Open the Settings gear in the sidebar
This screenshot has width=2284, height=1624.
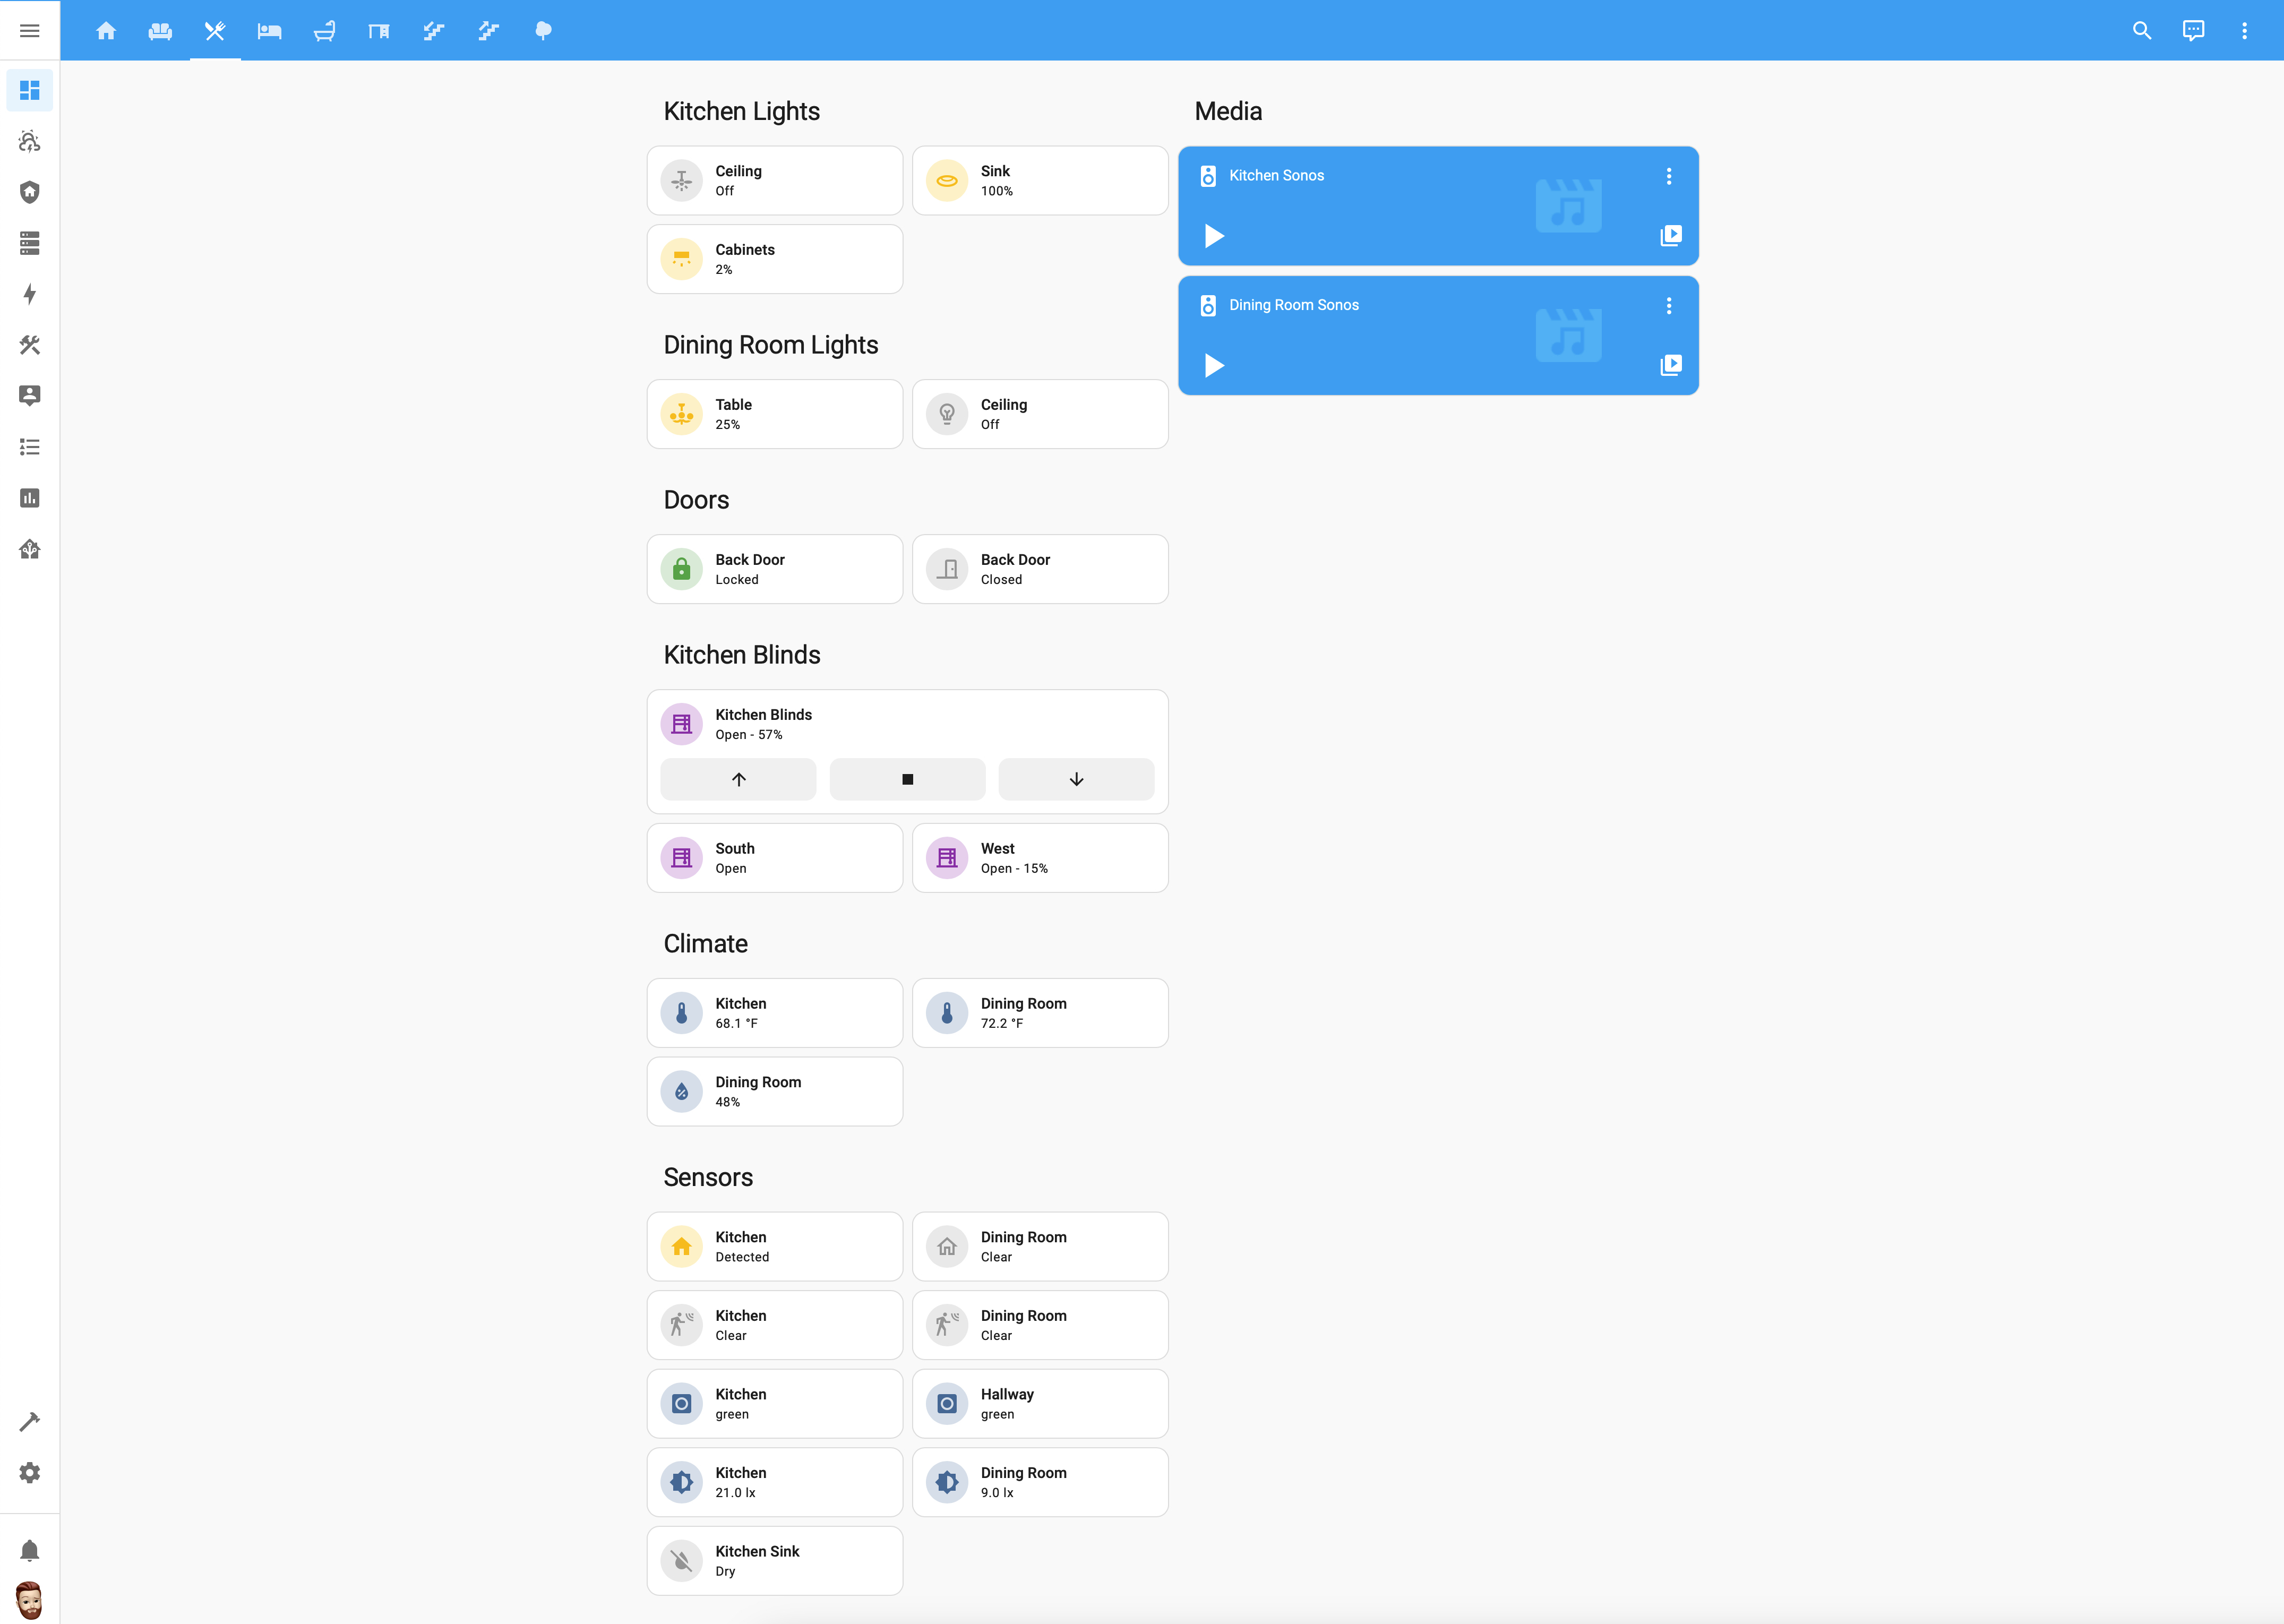[x=29, y=1473]
